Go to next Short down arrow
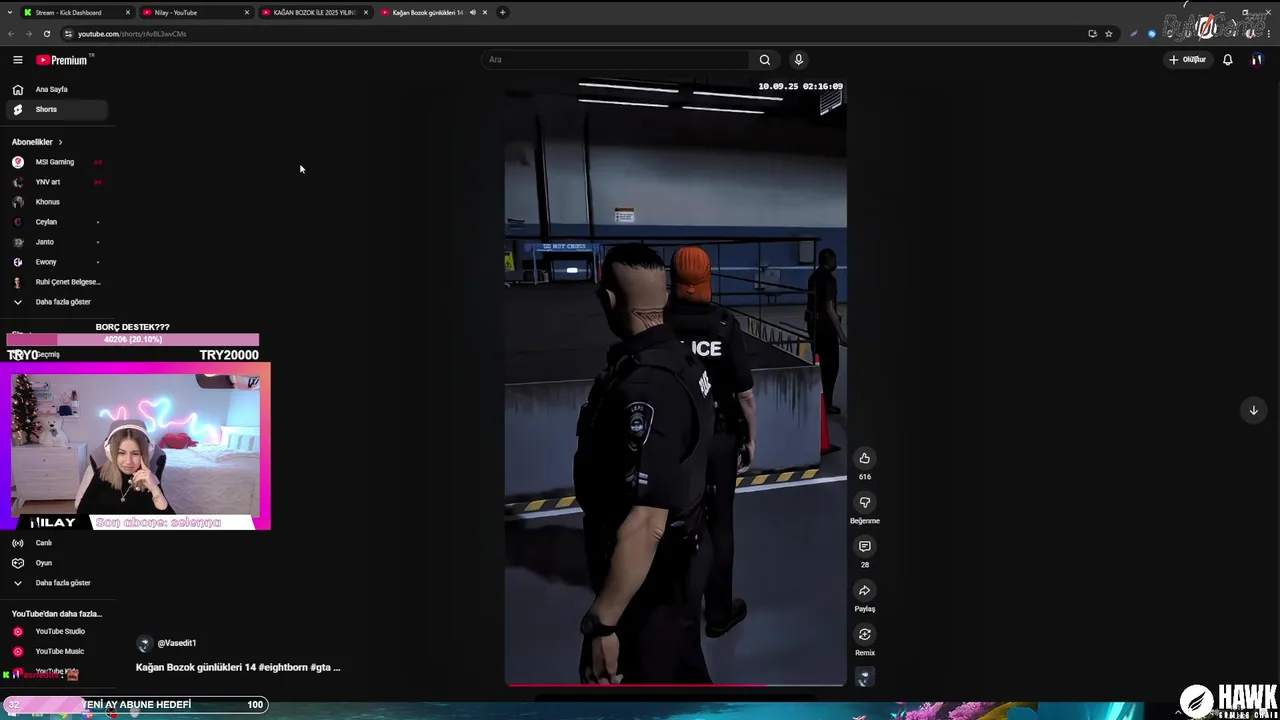 1253,410
